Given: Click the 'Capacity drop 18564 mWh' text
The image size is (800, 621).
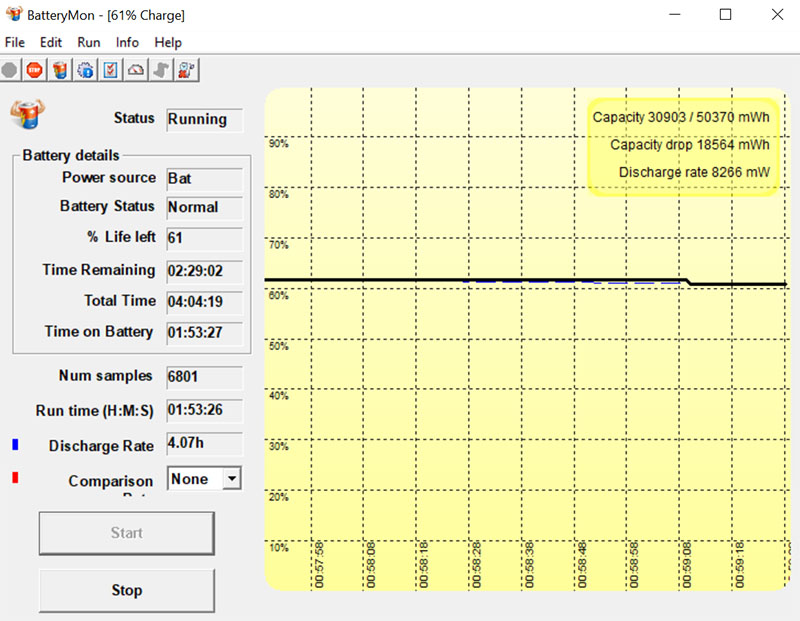Looking at the screenshot, I should (x=690, y=145).
